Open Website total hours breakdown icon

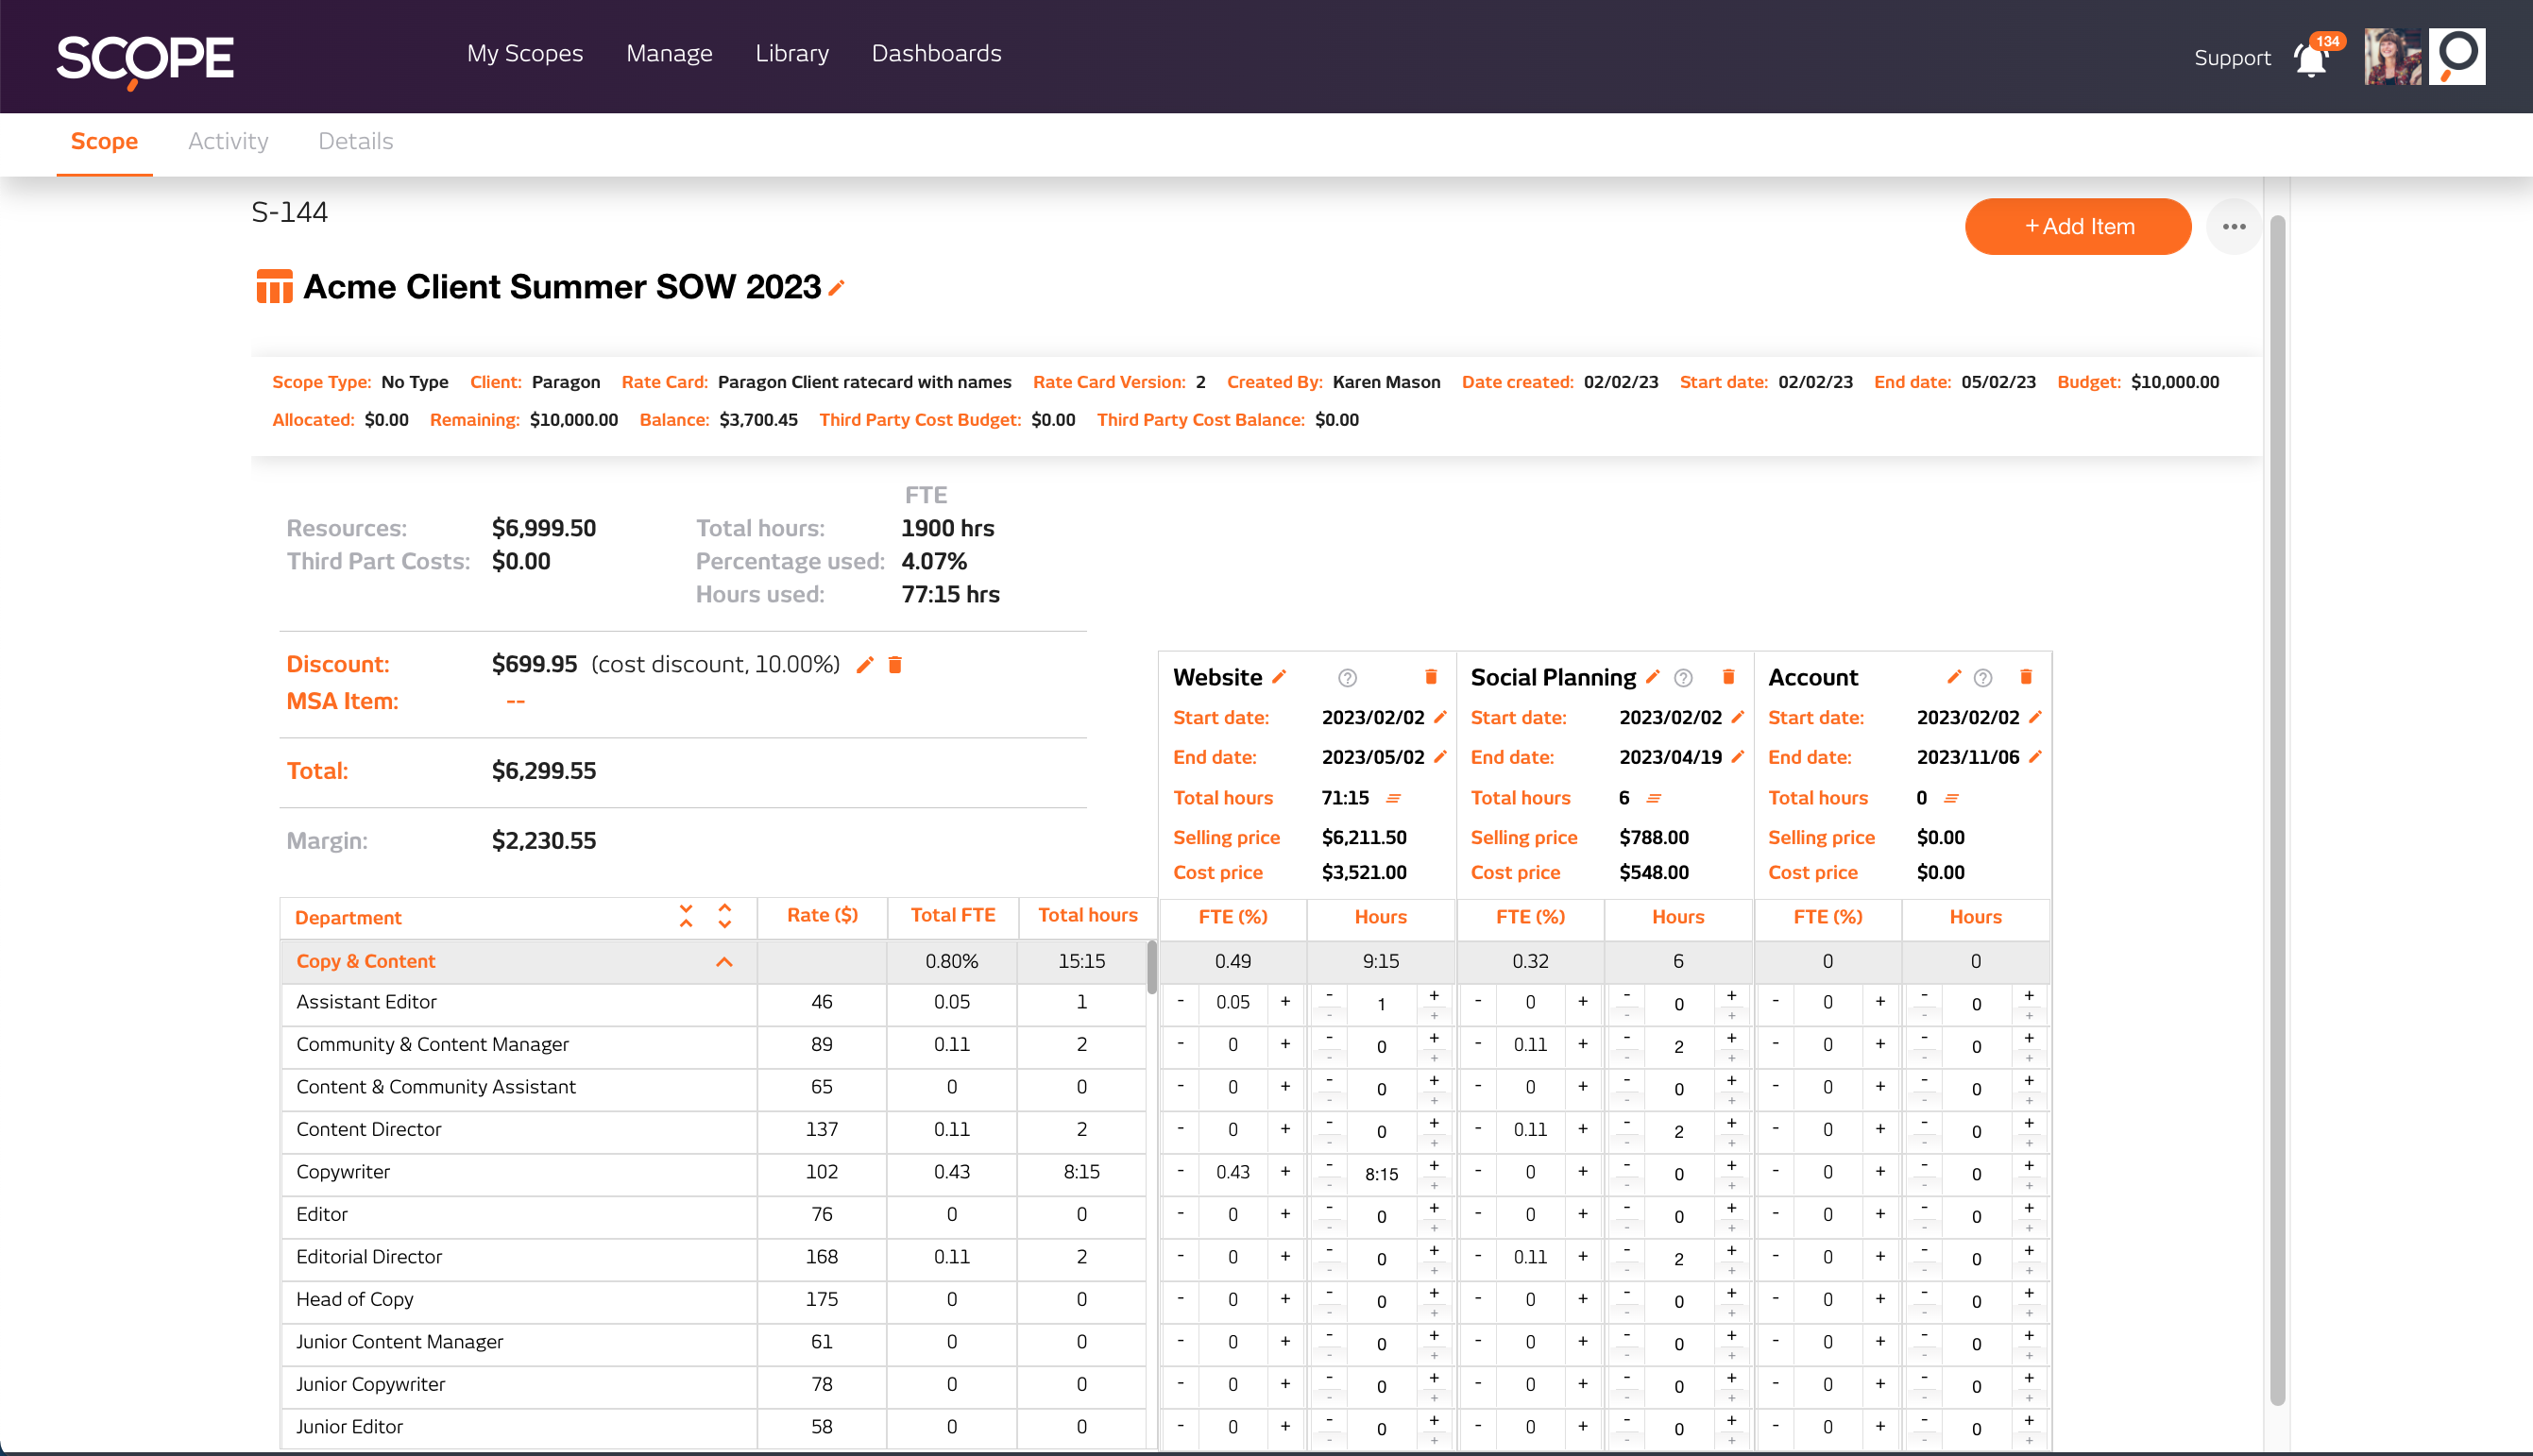pos(1393,798)
